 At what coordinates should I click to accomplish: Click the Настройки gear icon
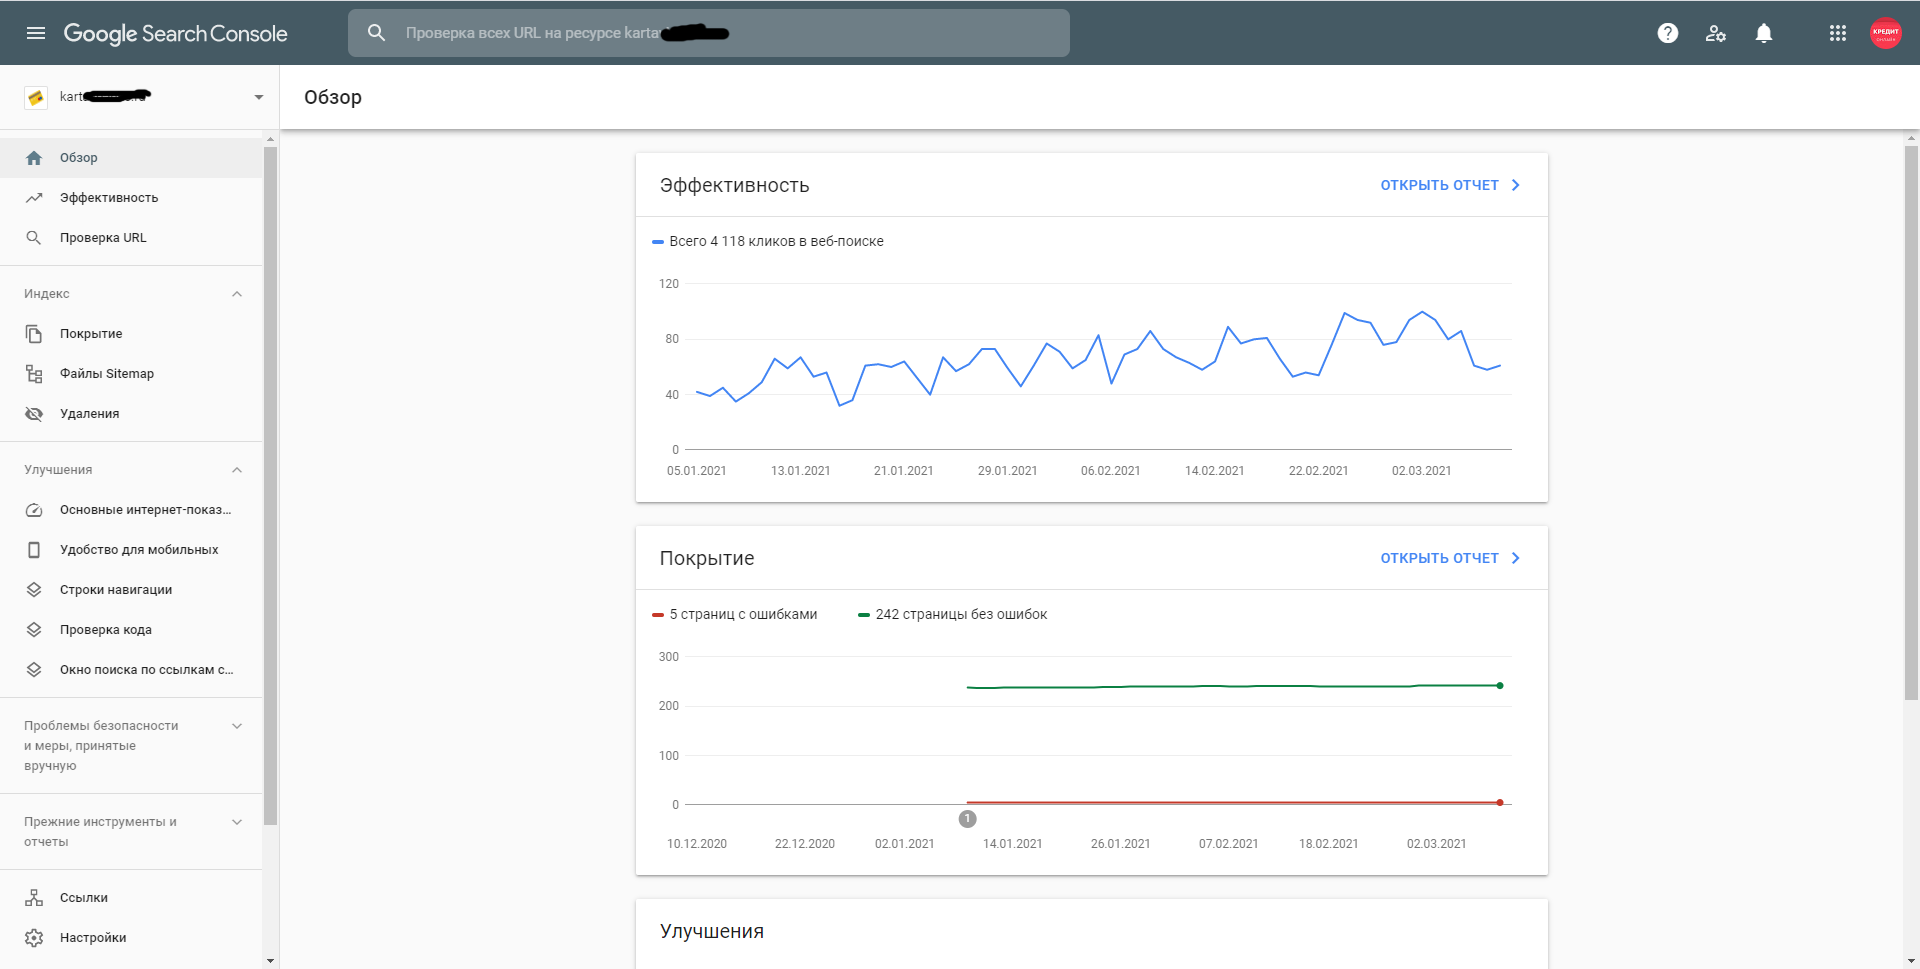[x=34, y=938]
